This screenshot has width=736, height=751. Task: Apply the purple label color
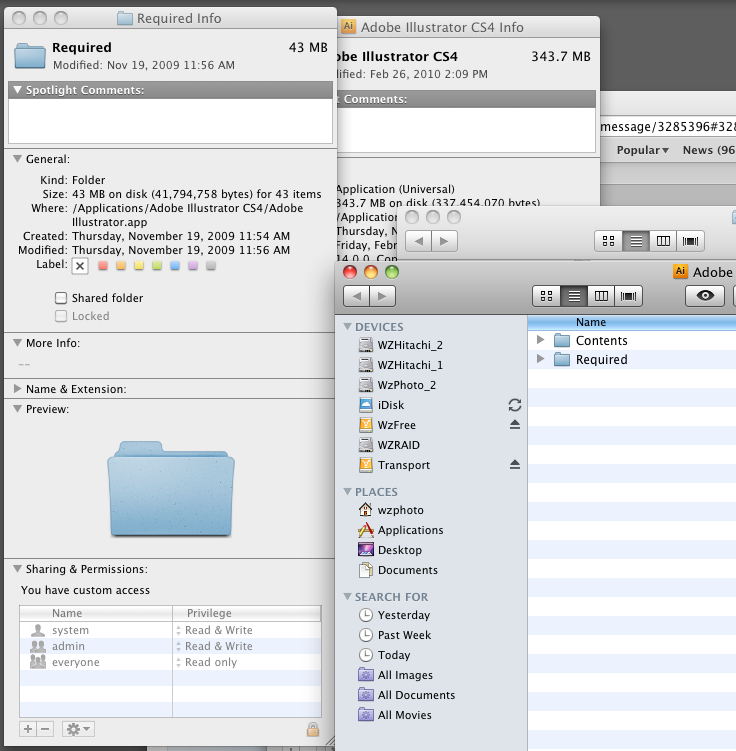pos(193,265)
